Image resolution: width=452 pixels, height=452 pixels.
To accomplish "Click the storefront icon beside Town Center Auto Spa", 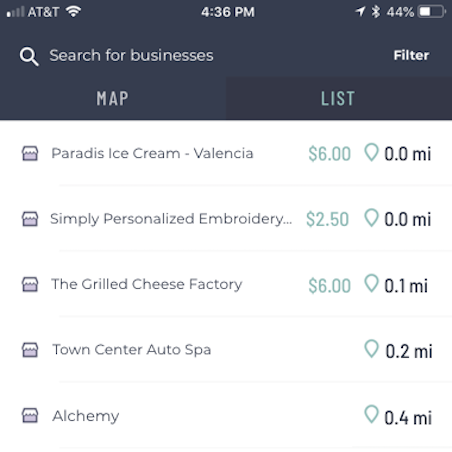I will click(x=30, y=350).
